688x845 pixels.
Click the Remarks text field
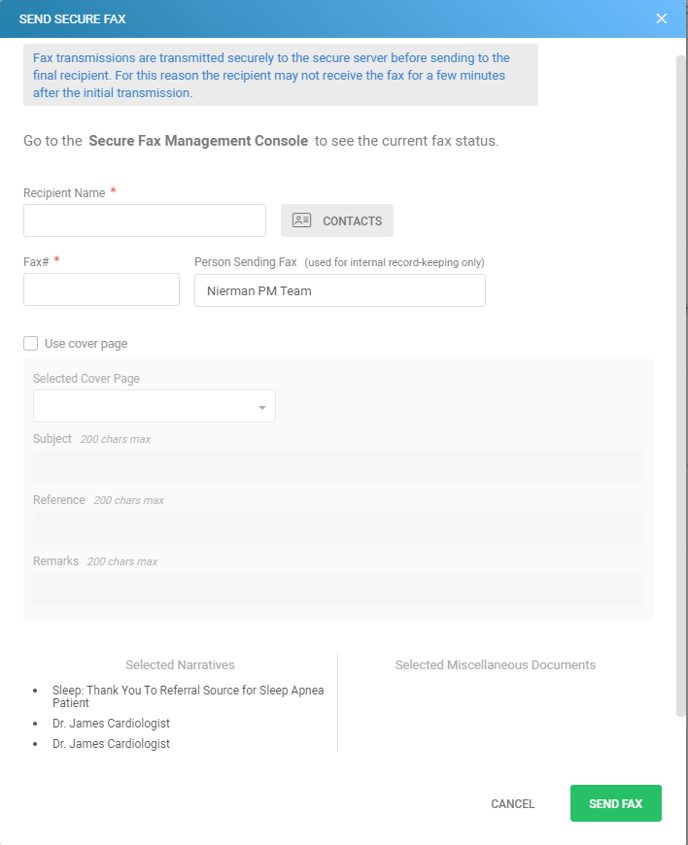point(338,589)
